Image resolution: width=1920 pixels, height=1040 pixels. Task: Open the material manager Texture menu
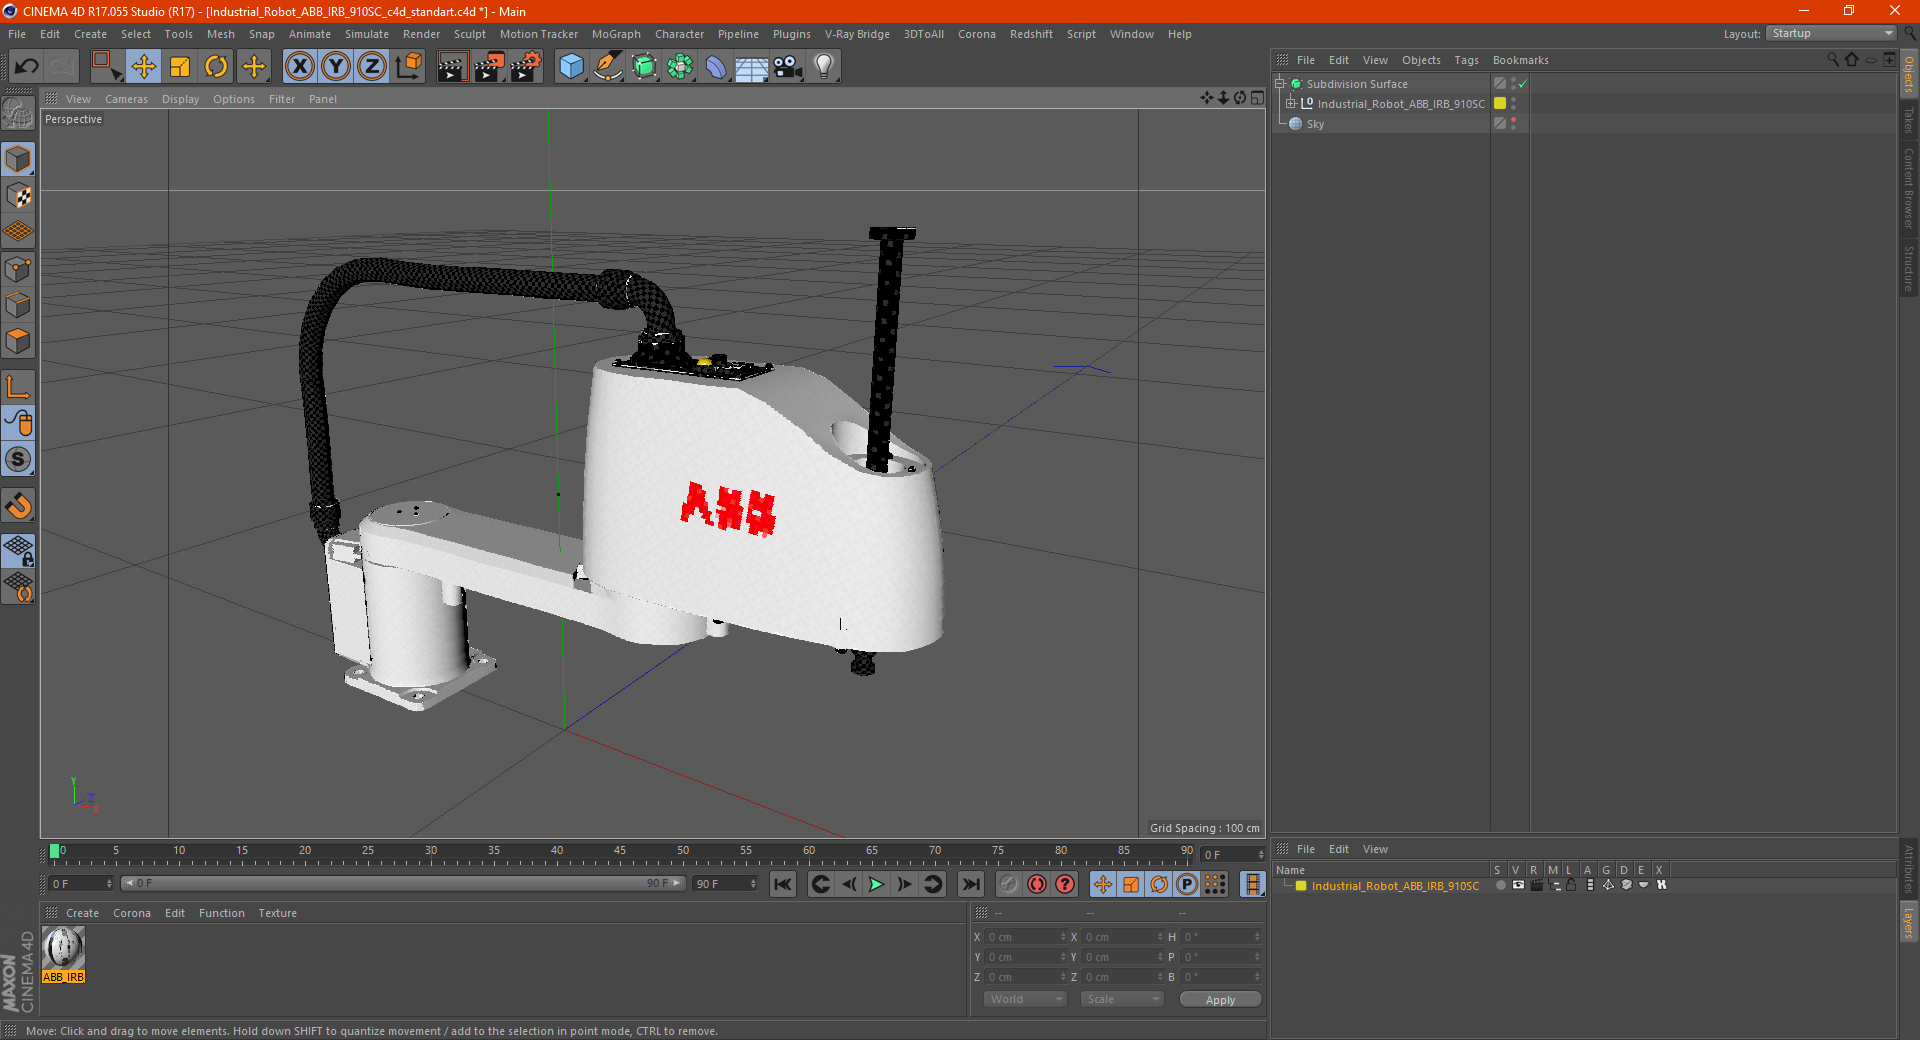(277, 913)
